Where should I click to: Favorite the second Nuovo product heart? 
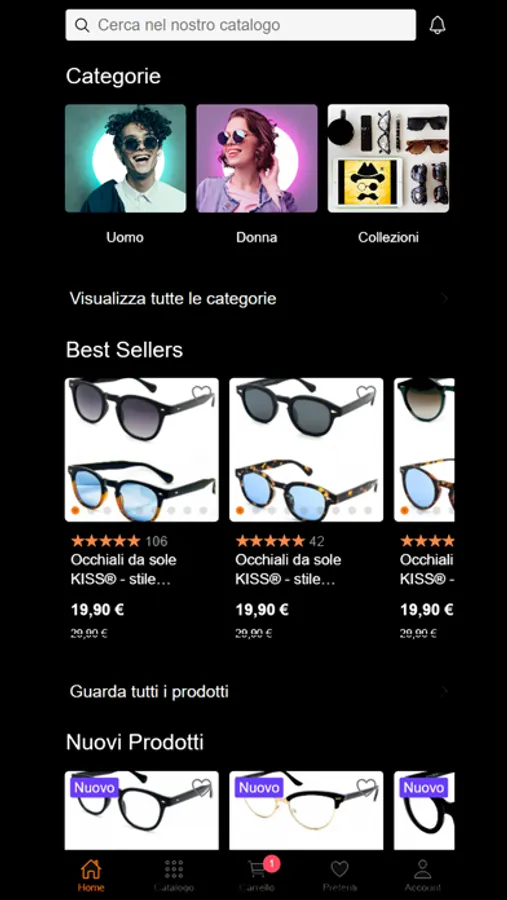pyautogui.click(x=366, y=786)
